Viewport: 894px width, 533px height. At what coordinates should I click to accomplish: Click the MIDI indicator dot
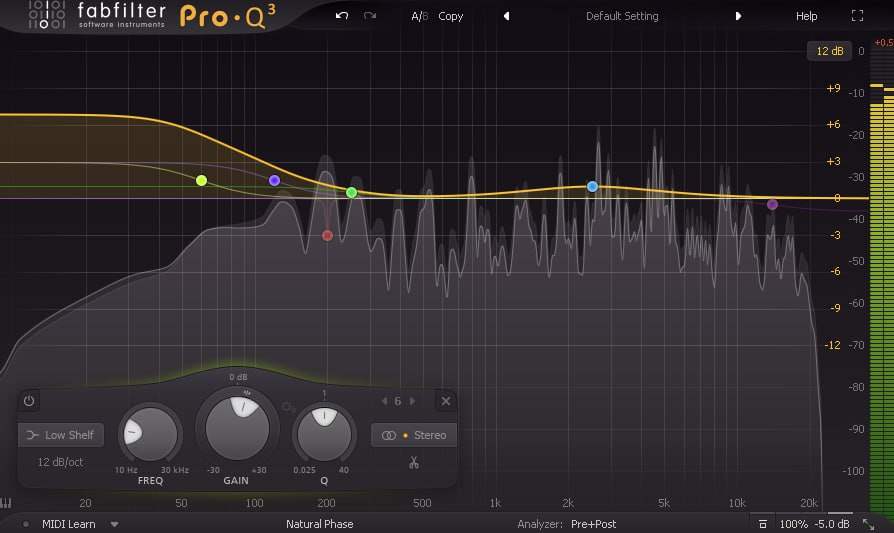coord(26,524)
